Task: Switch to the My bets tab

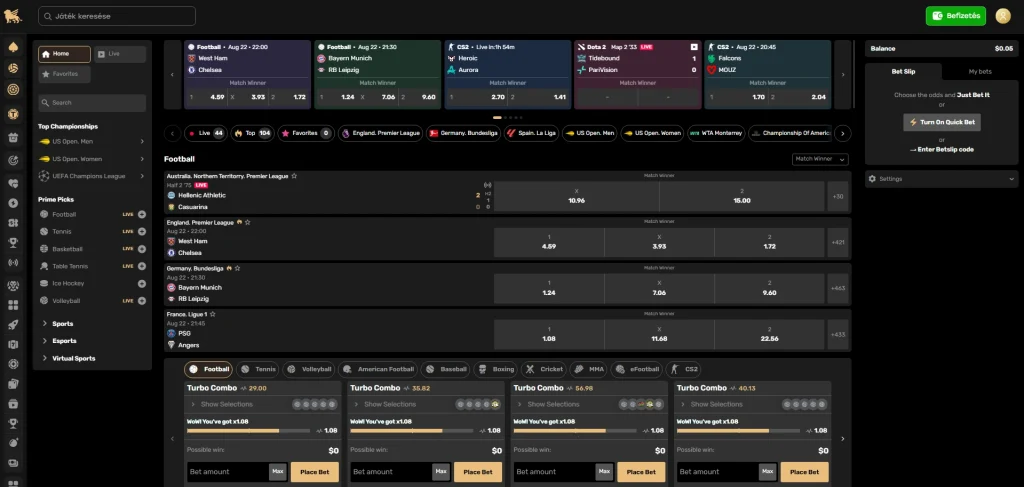Action: pos(980,71)
